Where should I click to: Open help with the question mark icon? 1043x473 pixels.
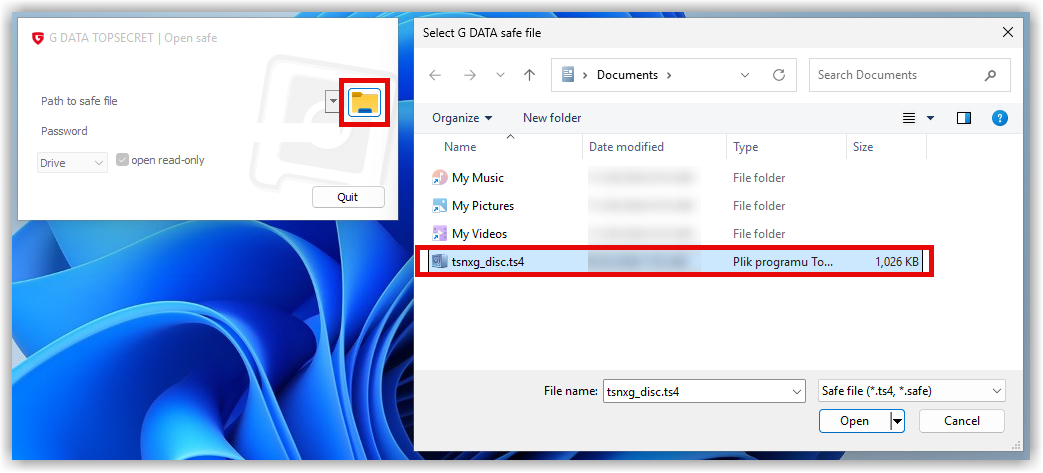tap(999, 118)
